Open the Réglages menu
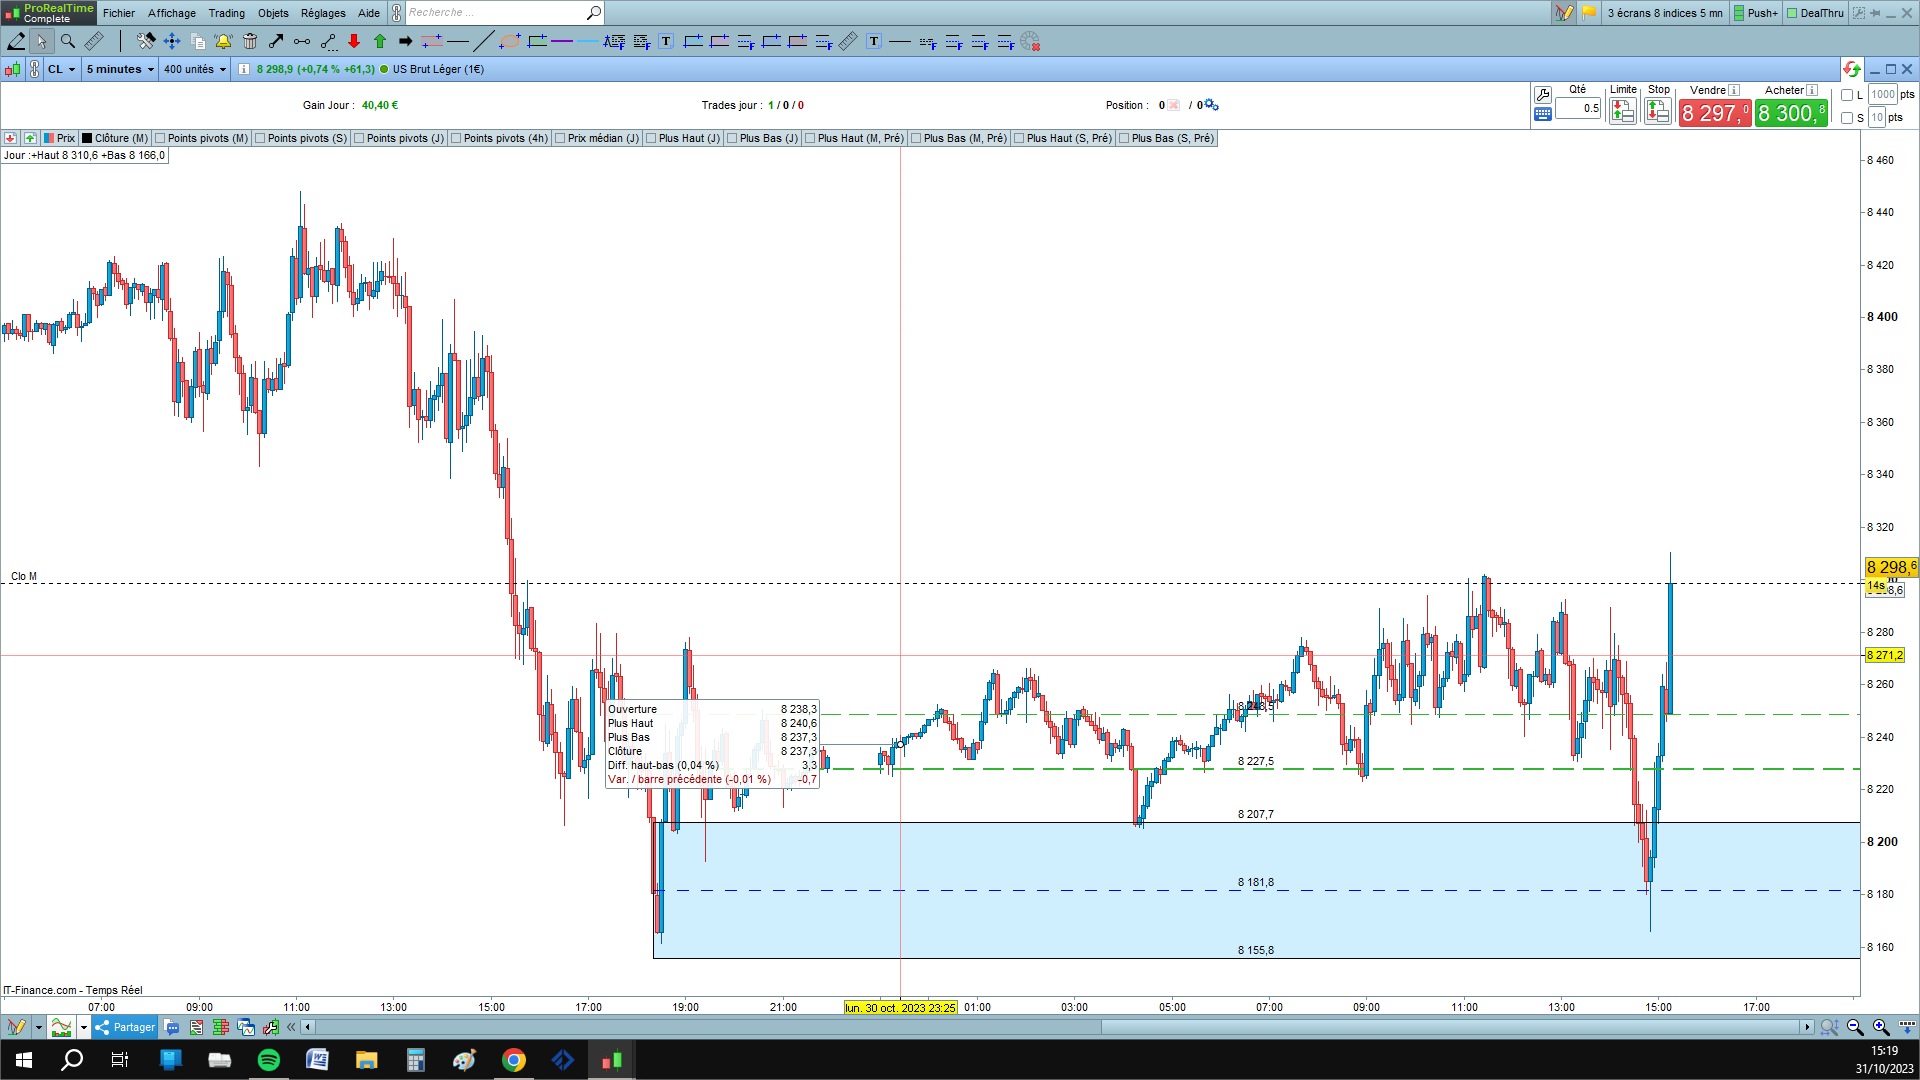Screen dimensions: 1920x1080 [x=323, y=13]
